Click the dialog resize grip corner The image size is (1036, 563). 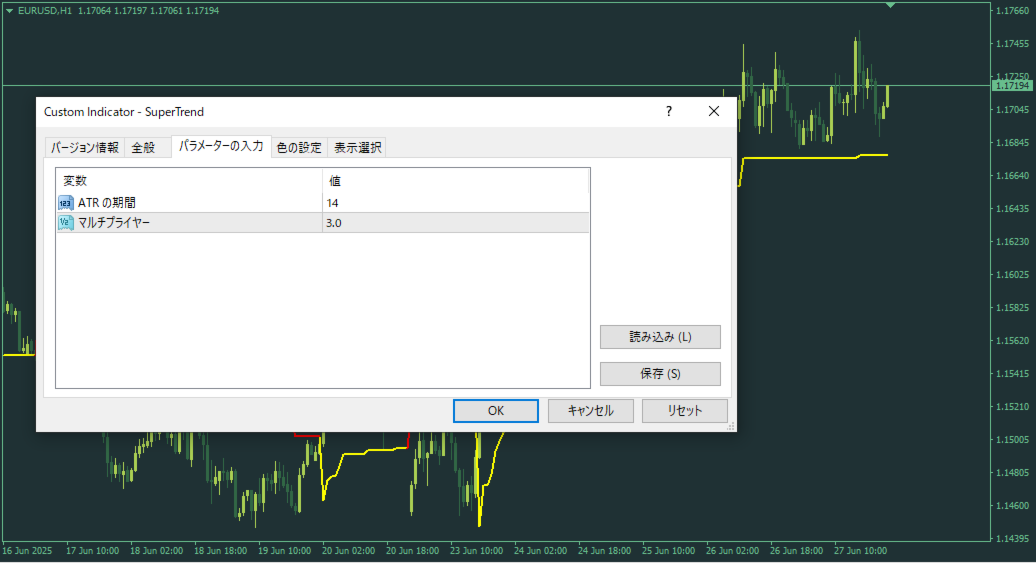731,426
